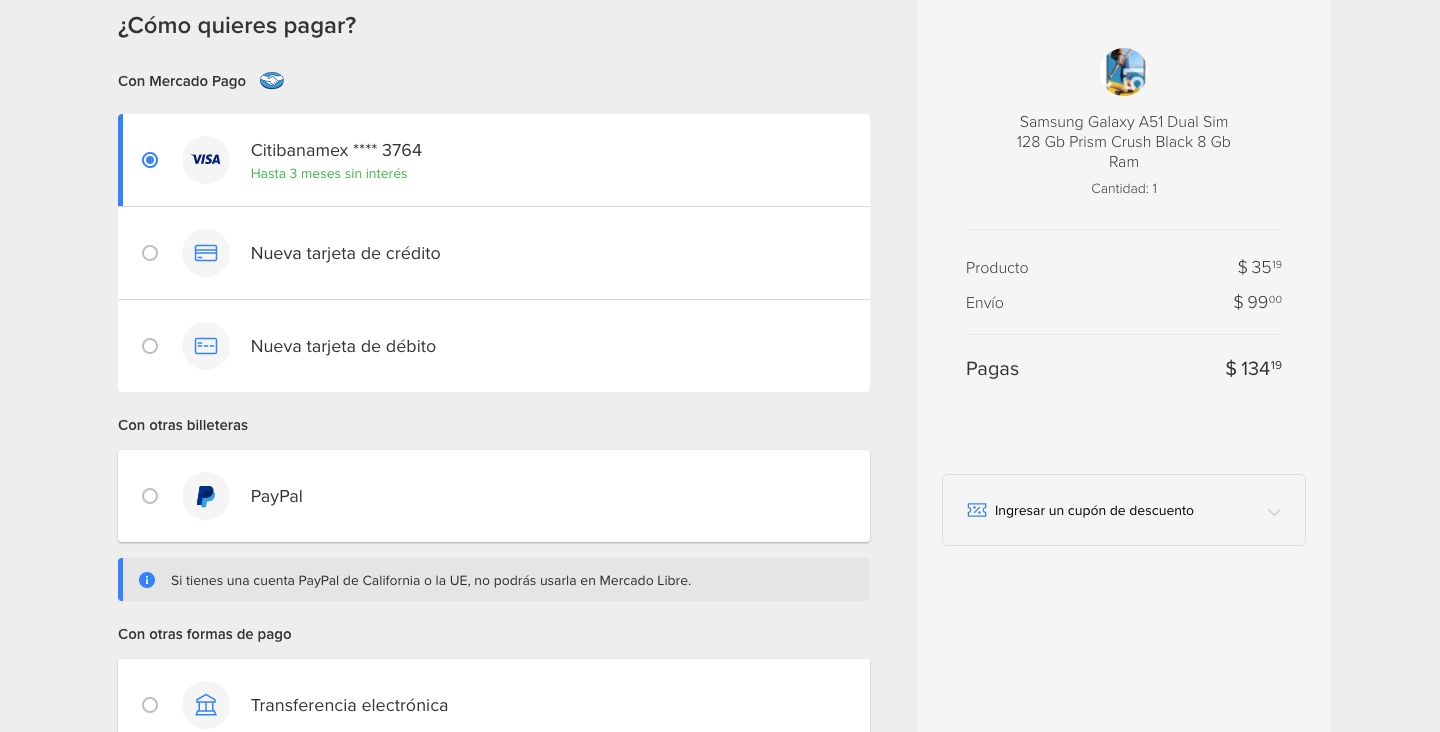Image resolution: width=1440 pixels, height=732 pixels.
Task: Click the Con otras formas de pago heading
Action: click(205, 634)
